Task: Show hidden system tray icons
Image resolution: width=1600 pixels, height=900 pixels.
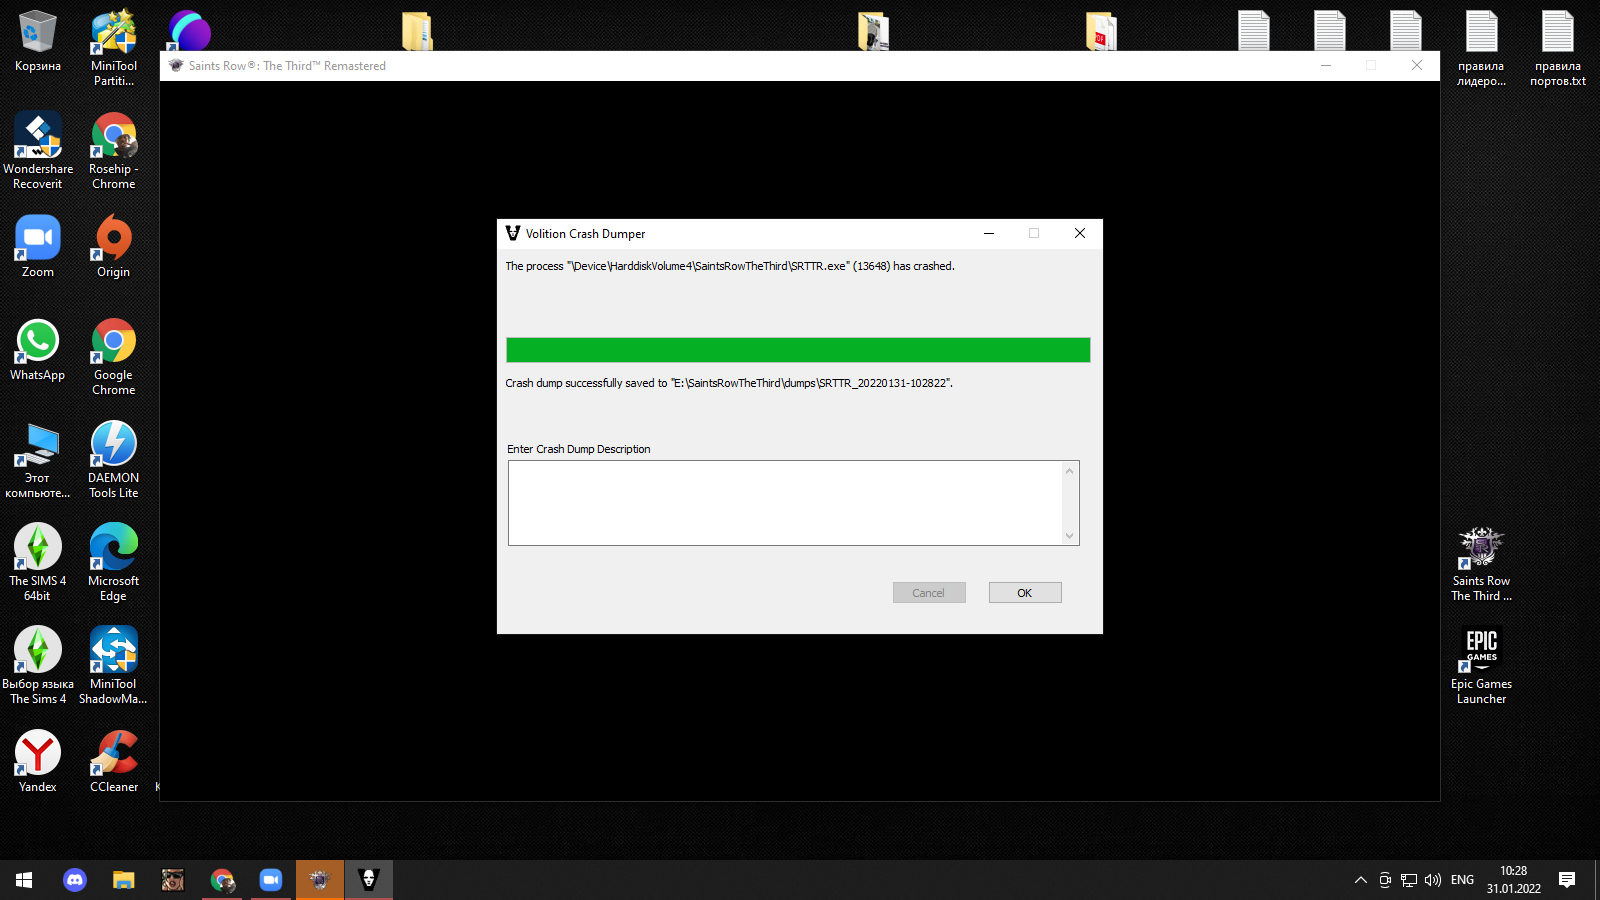Action: tap(1361, 880)
